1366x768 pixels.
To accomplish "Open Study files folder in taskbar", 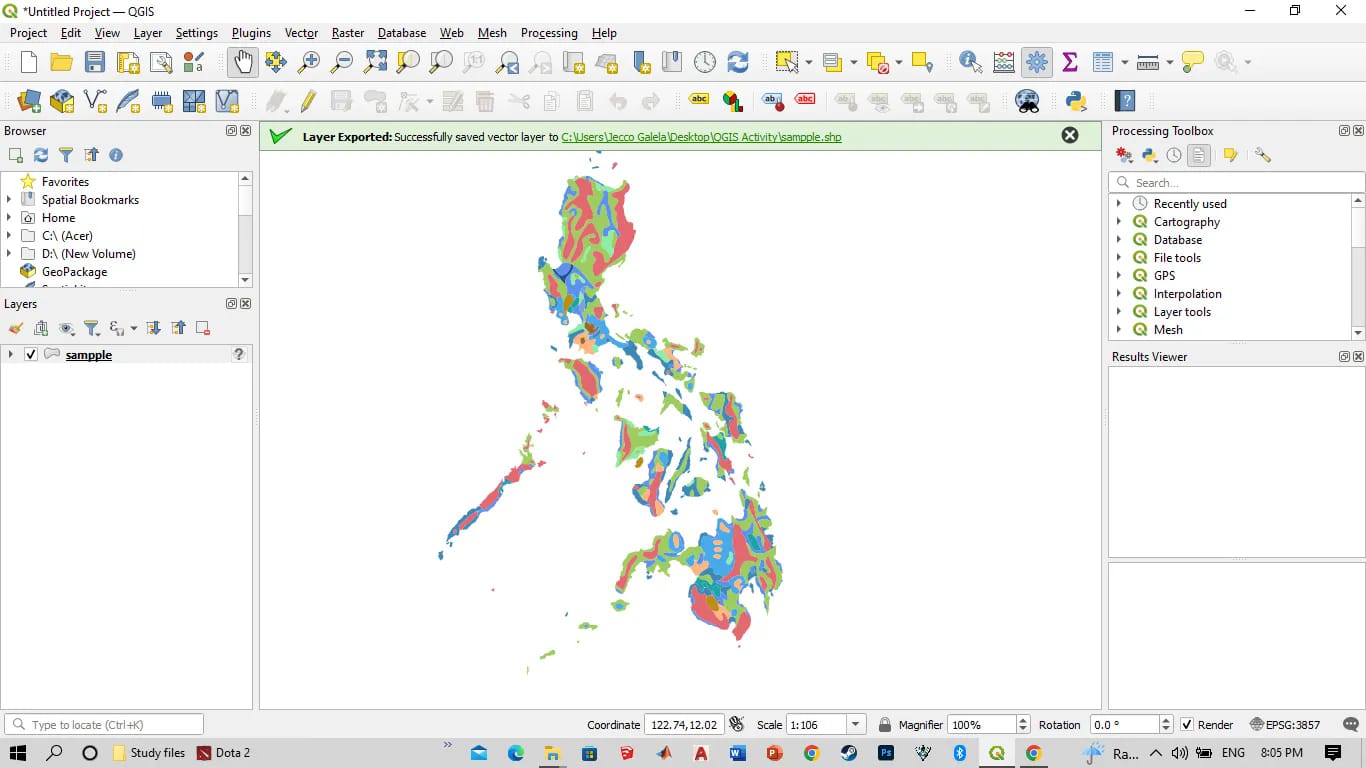I will [148, 753].
